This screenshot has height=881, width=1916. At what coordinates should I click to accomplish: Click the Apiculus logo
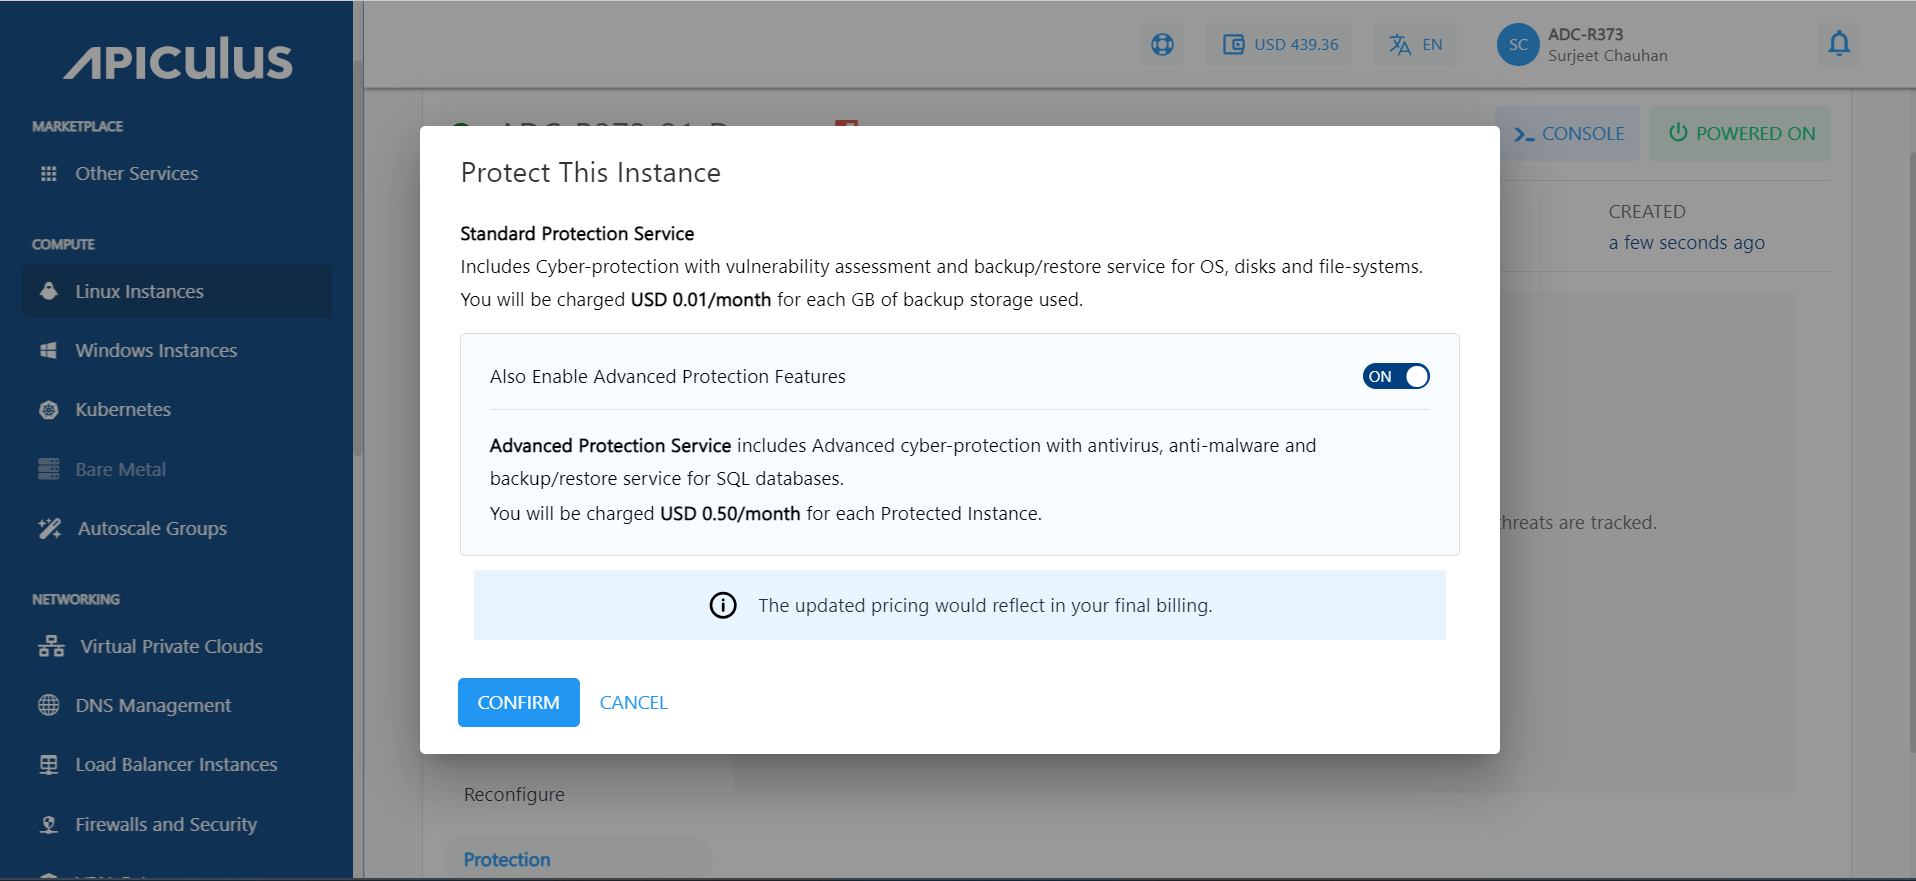[178, 60]
